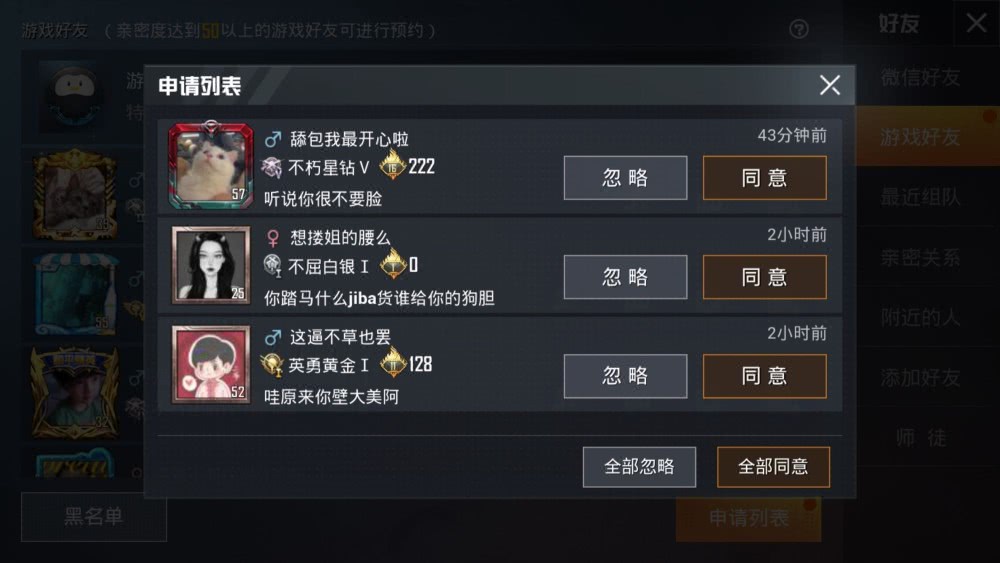Switch to the 最近组队 tab
This screenshot has height=563, width=1000.
(x=920, y=197)
